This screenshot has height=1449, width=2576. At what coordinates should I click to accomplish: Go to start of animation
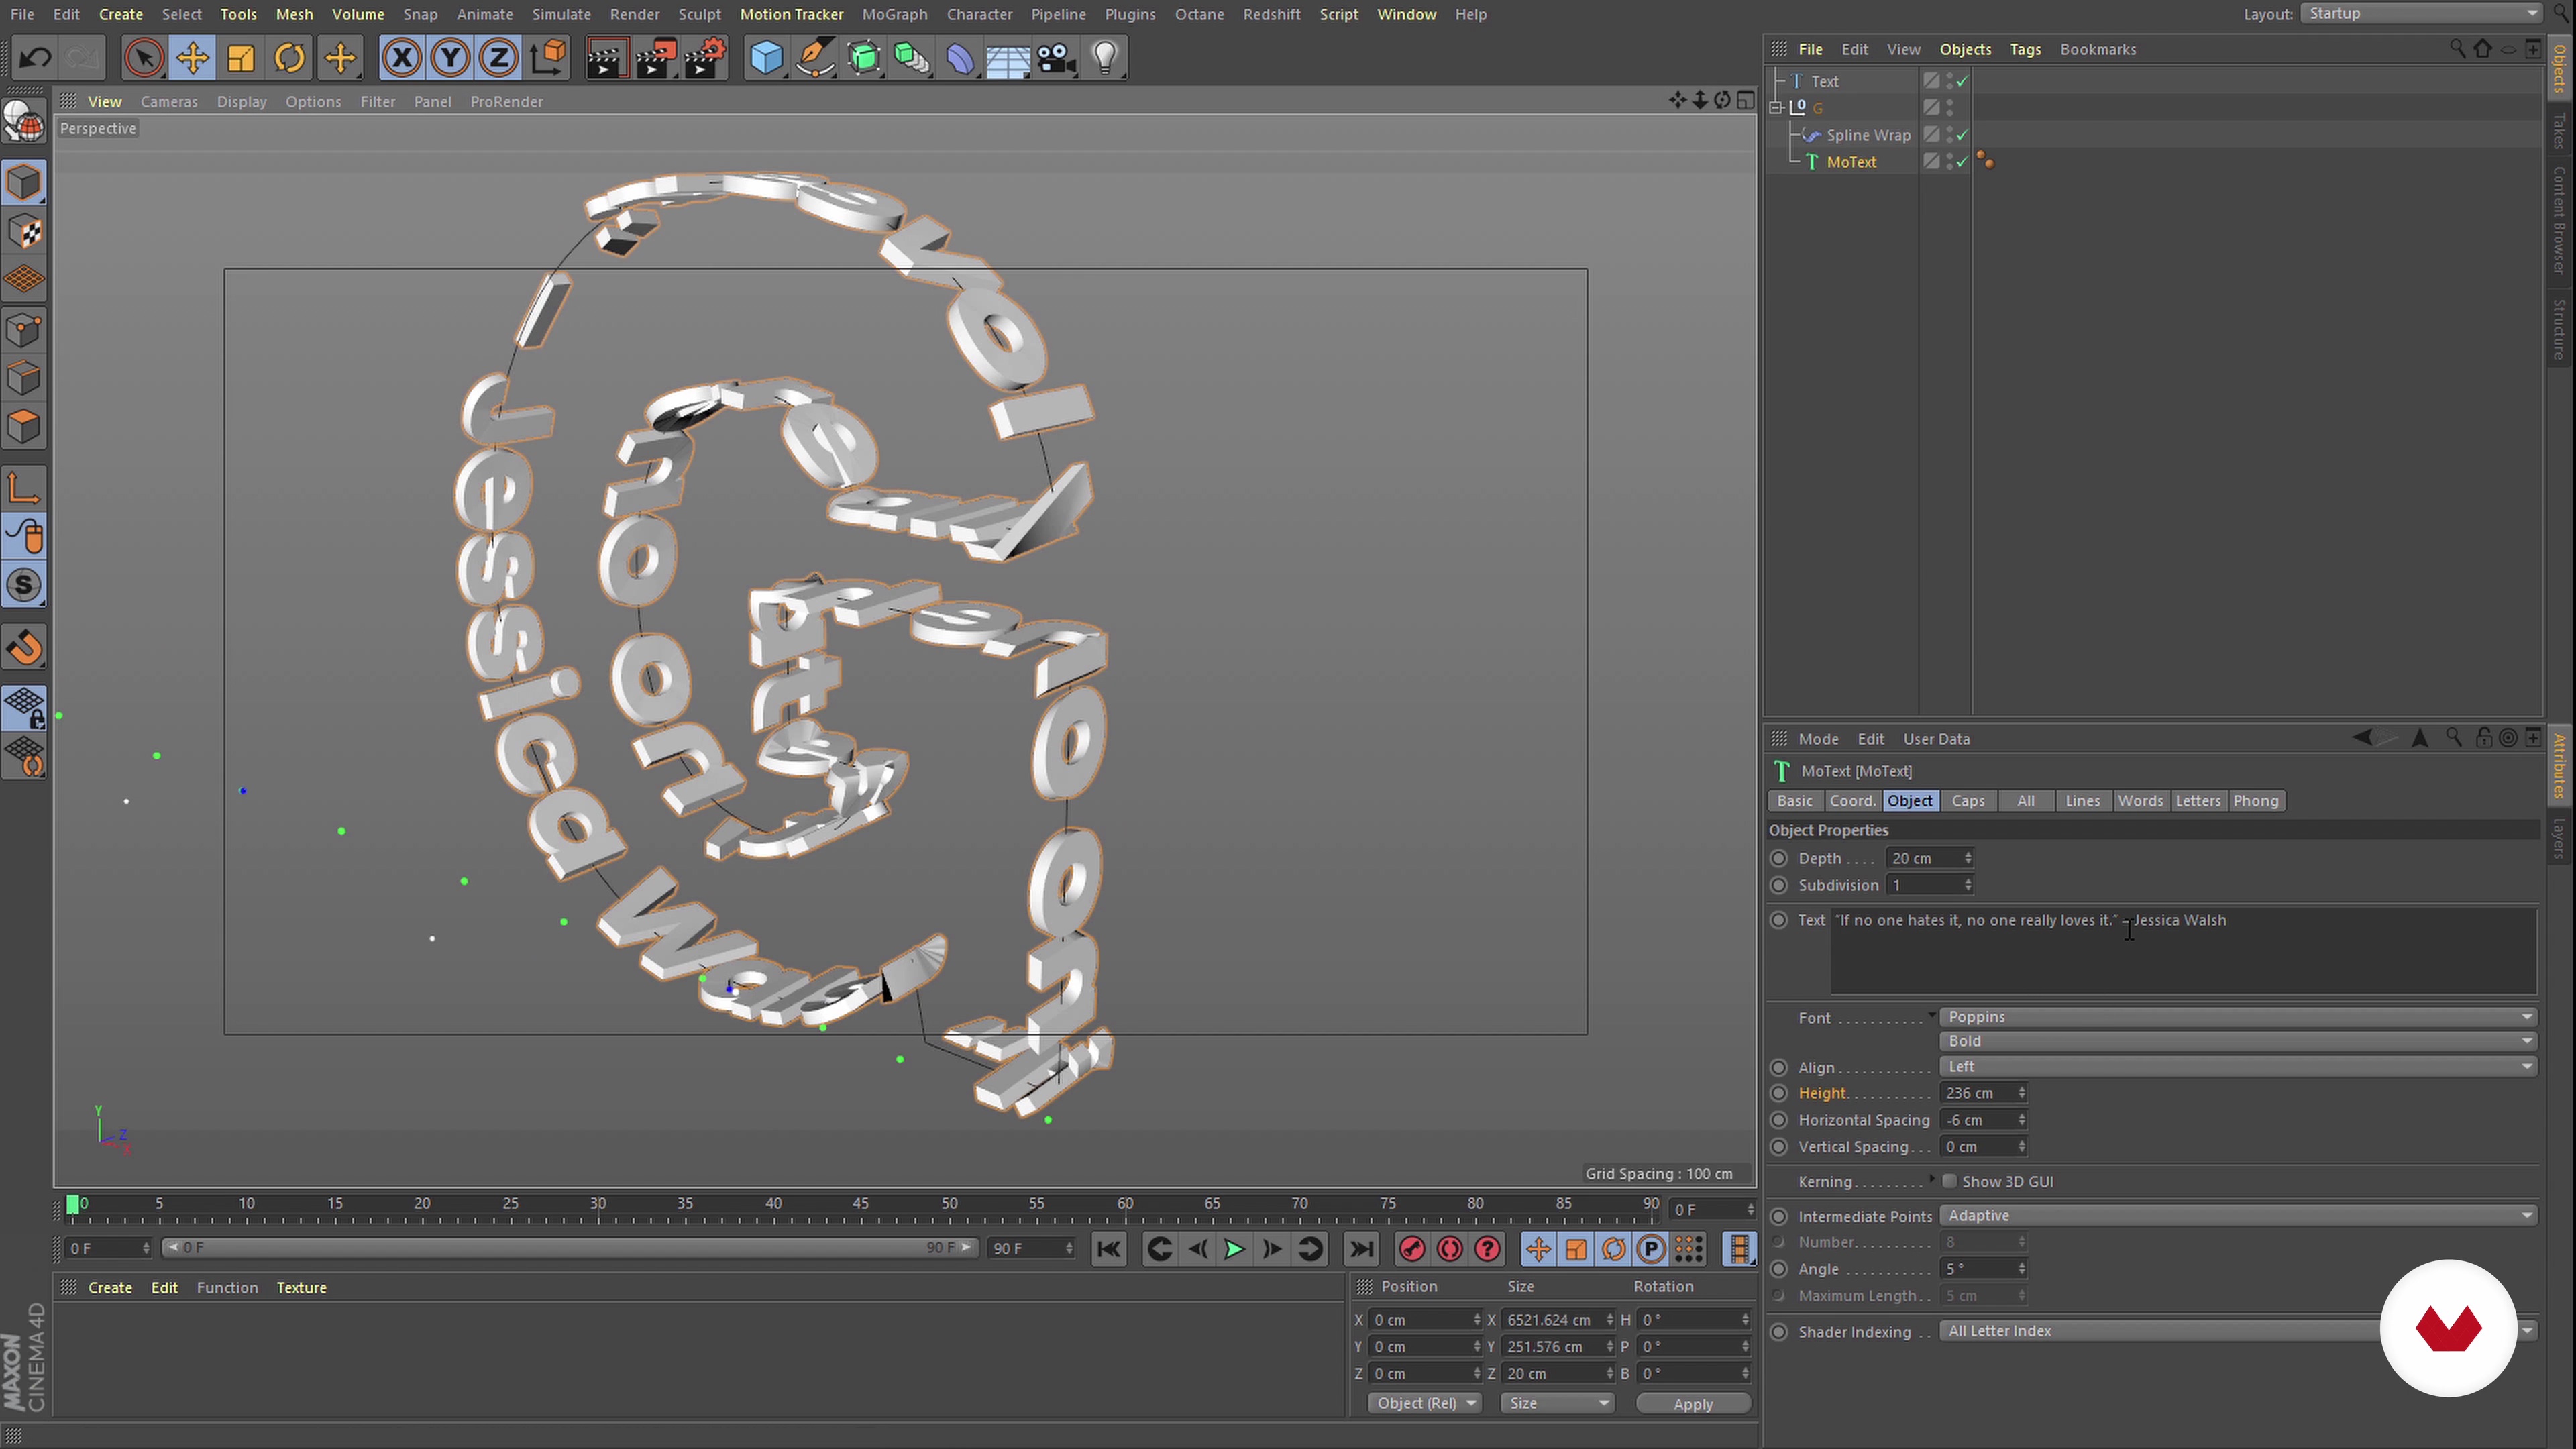point(1108,1249)
